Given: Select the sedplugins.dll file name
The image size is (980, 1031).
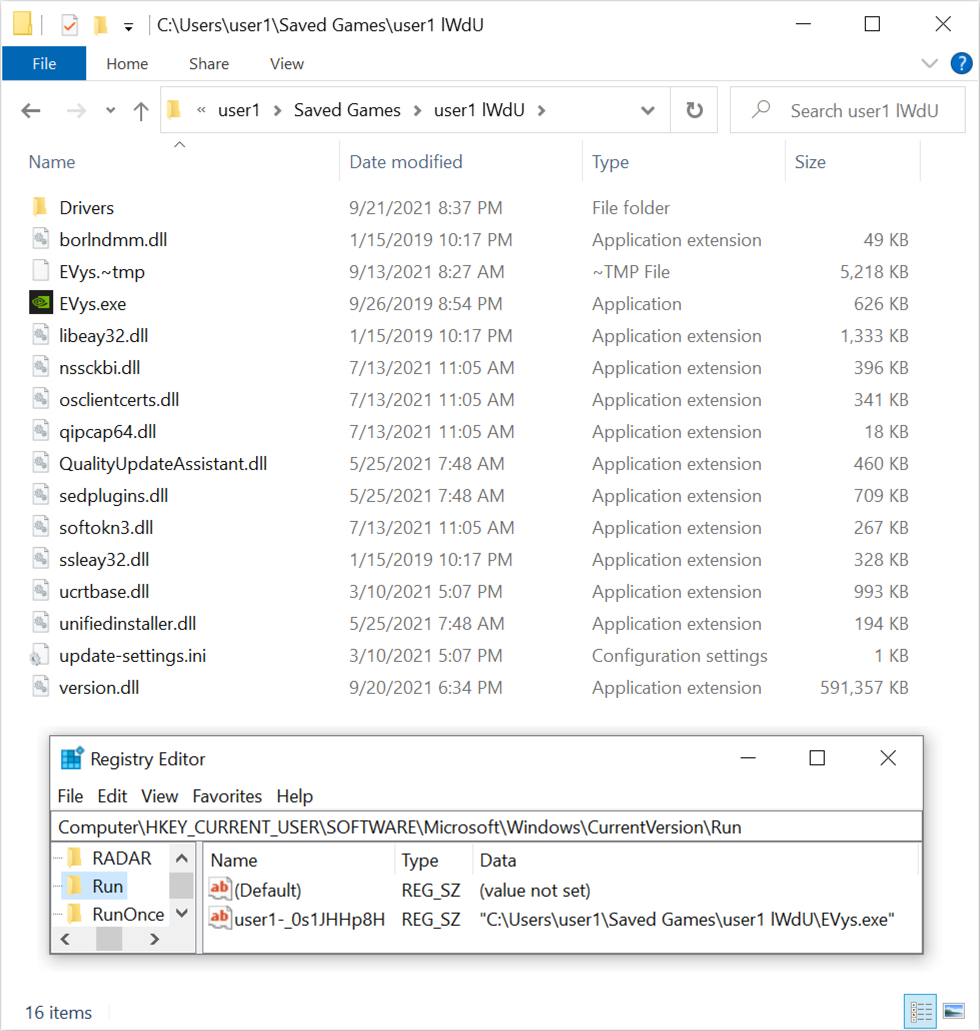Looking at the screenshot, I should pos(113,496).
